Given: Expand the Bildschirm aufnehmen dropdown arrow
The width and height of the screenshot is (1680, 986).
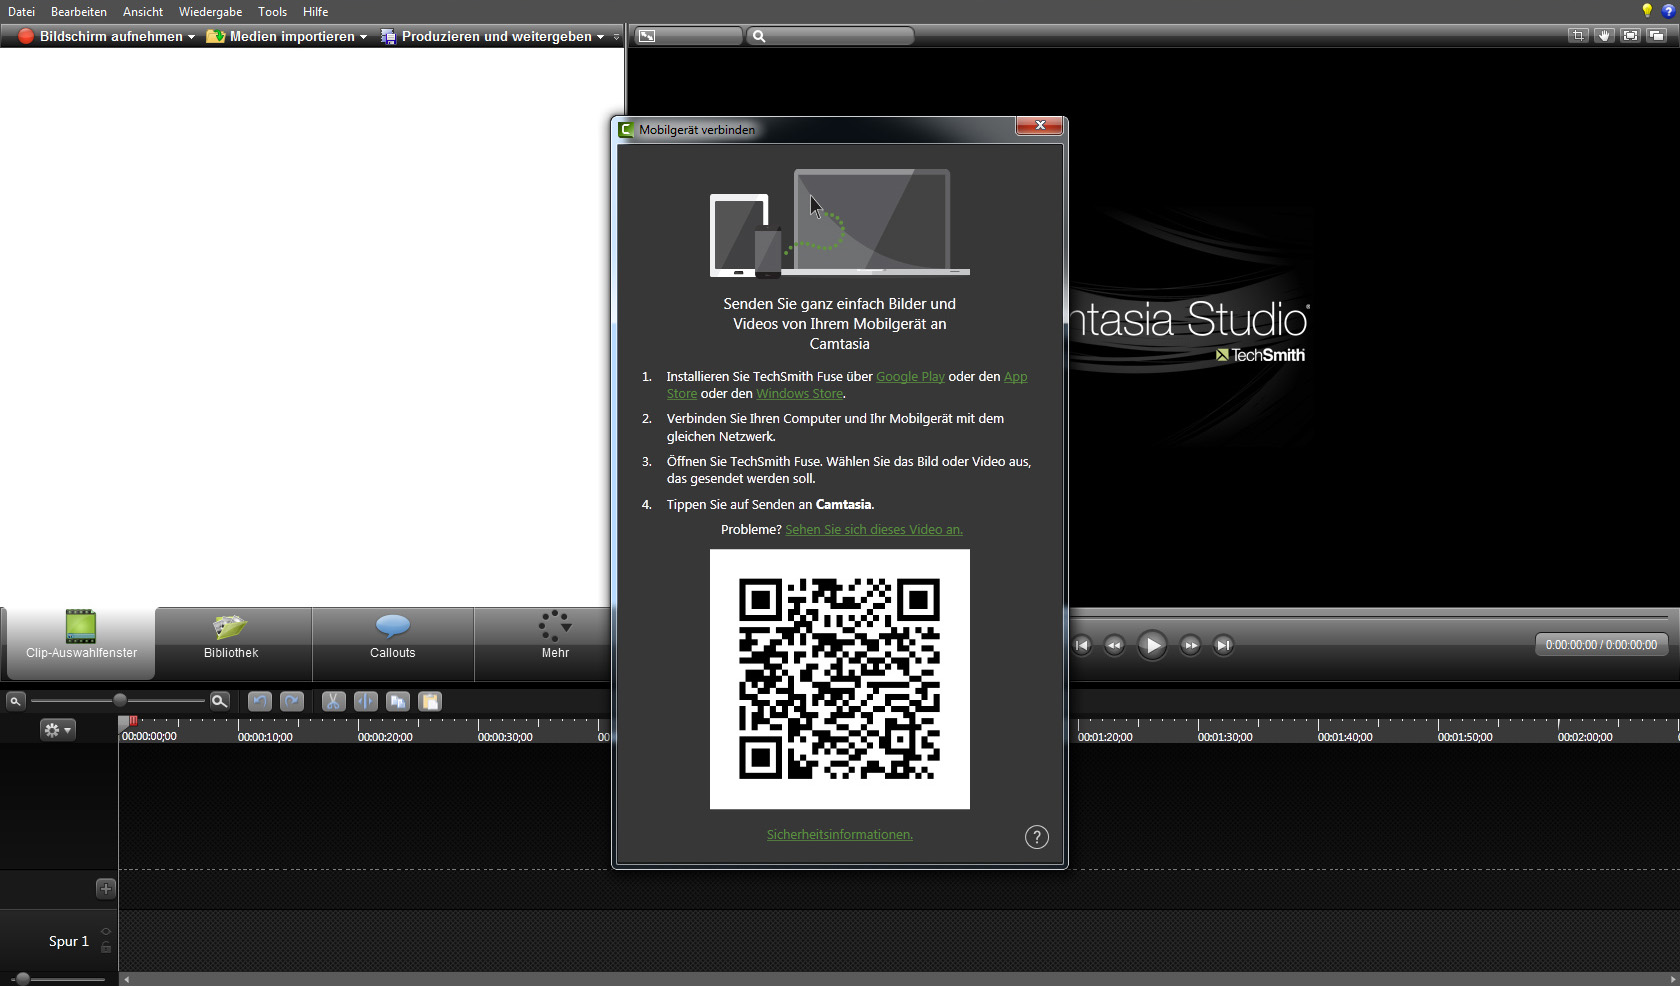Looking at the screenshot, I should tap(191, 37).
